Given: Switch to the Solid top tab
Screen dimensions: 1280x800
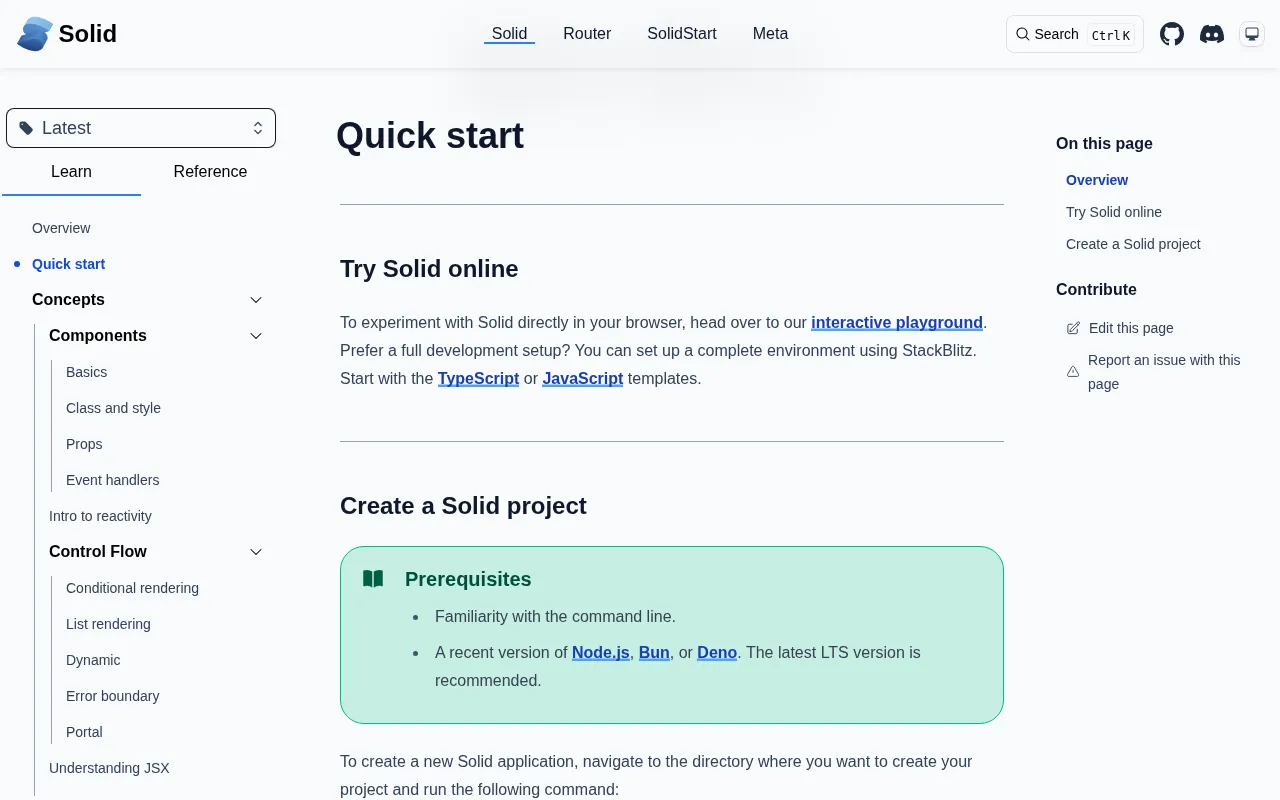Looking at the screenshot, I should pyautogui.click(x=509, y=34).
